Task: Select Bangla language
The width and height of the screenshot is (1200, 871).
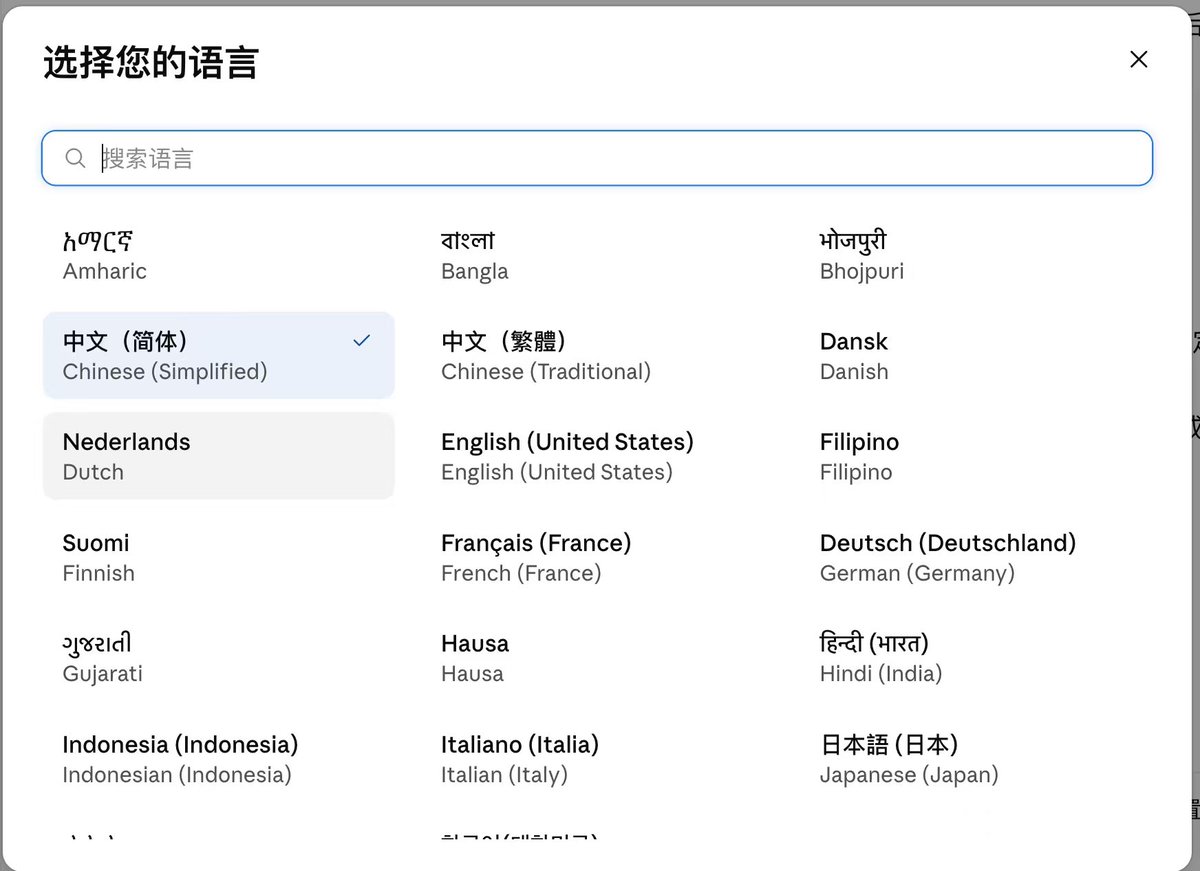Action: point(597,255)
